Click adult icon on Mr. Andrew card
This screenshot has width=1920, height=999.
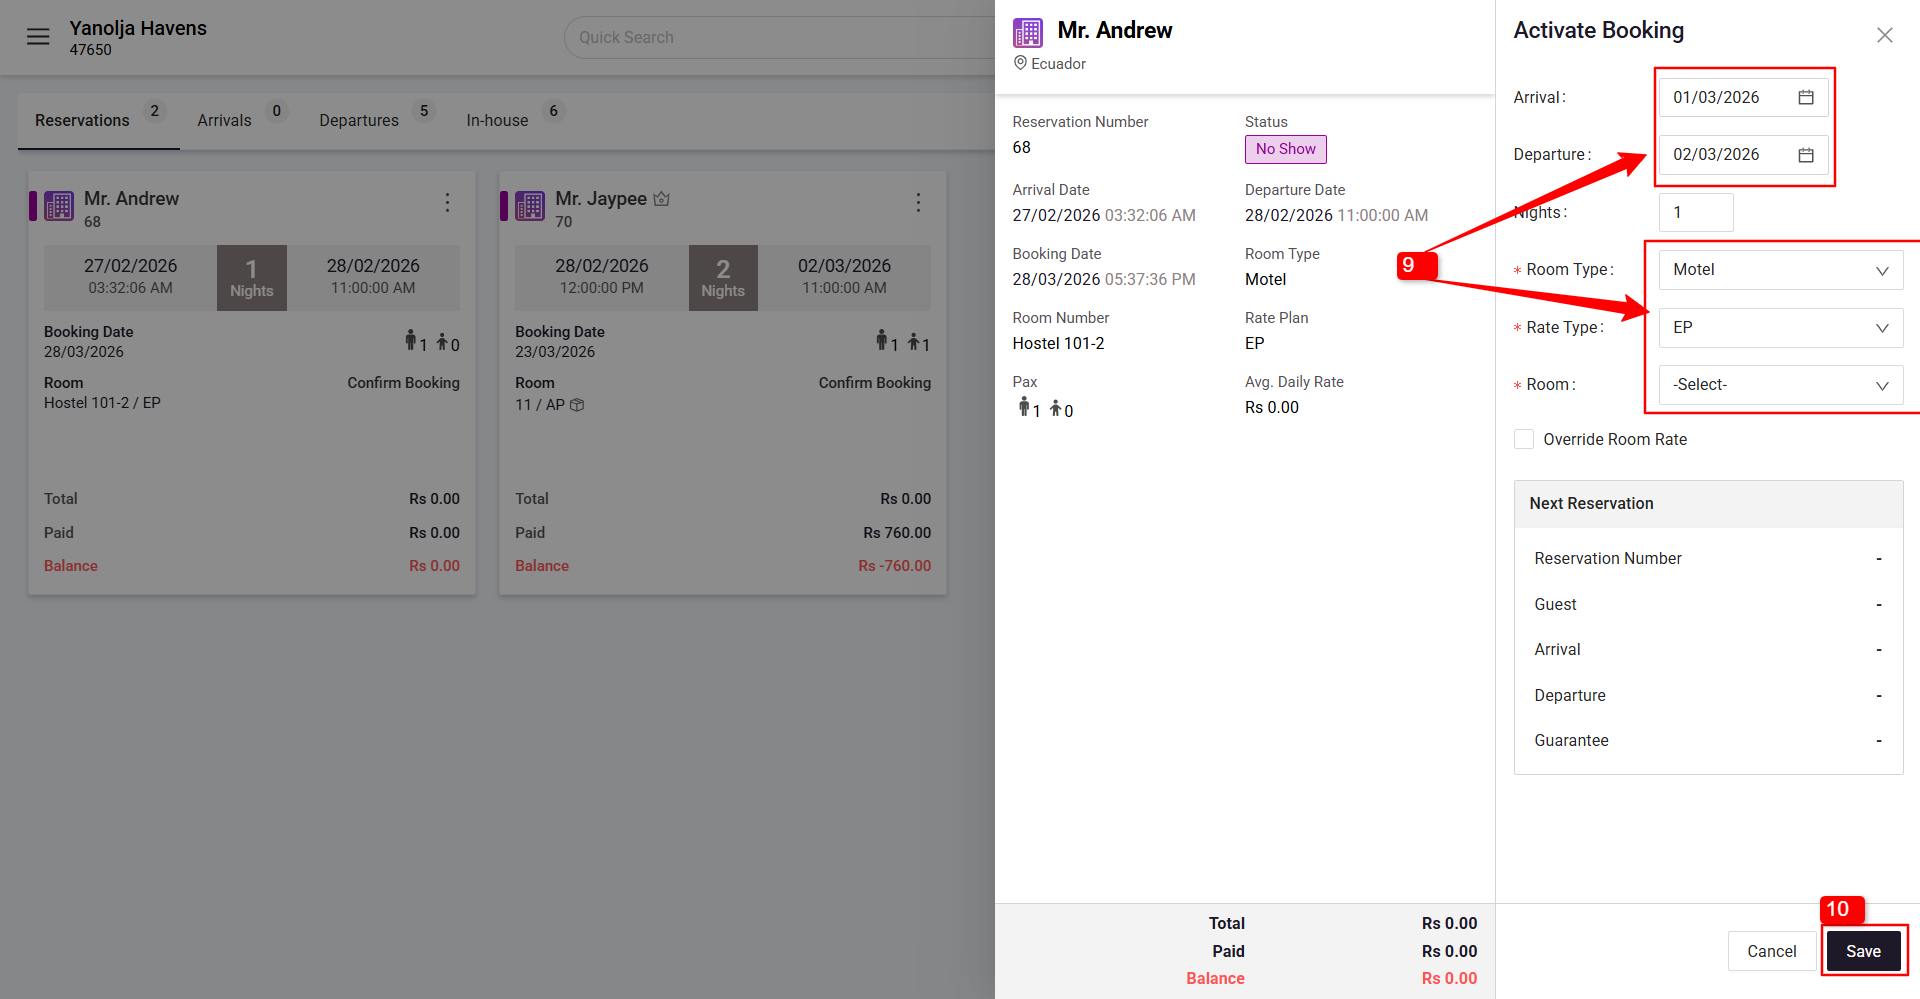pyautogui.click(x=410, y=340)
